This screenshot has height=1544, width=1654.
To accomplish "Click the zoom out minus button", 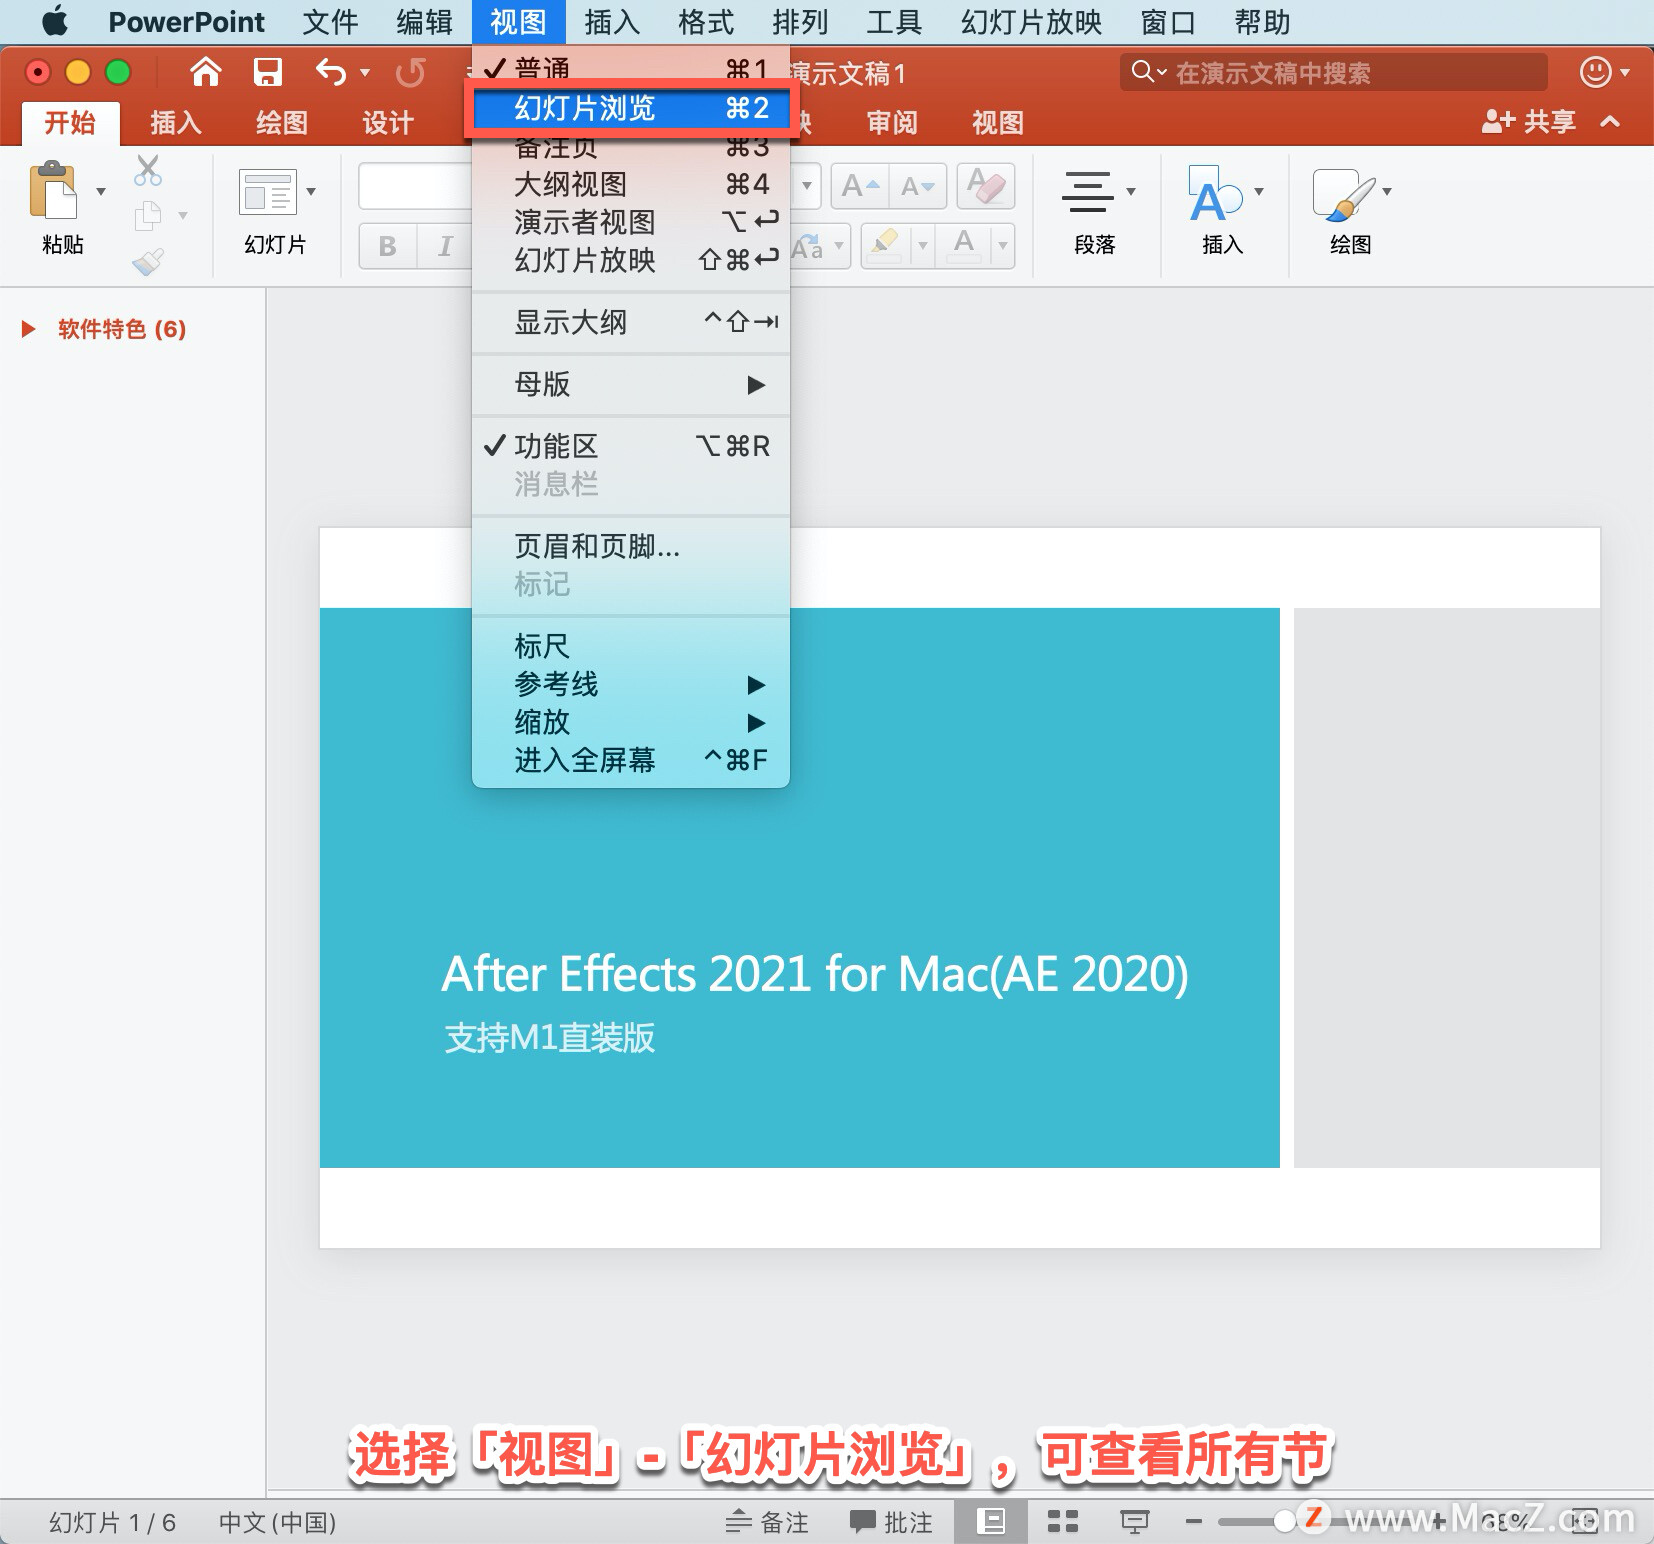I will [1194, 1522].
